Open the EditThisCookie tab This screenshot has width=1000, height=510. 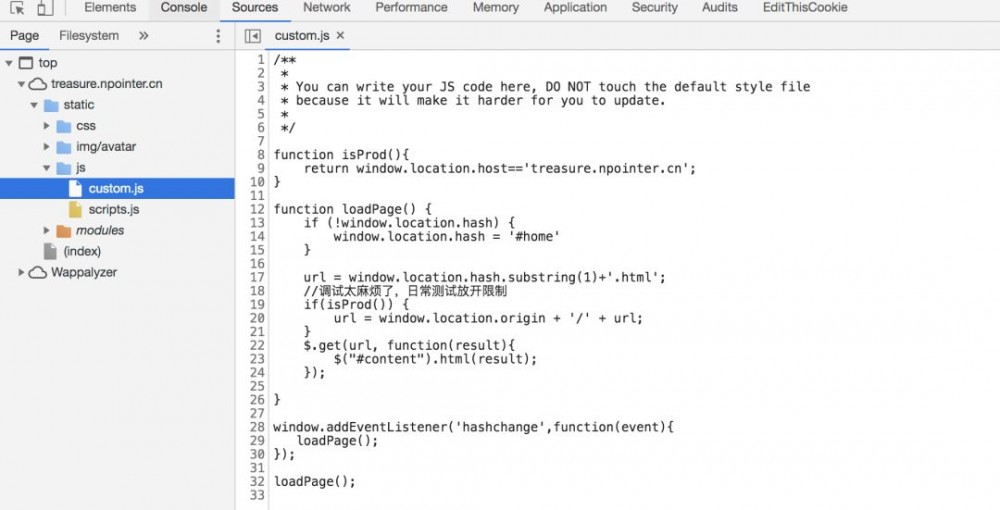click(805, 8)
